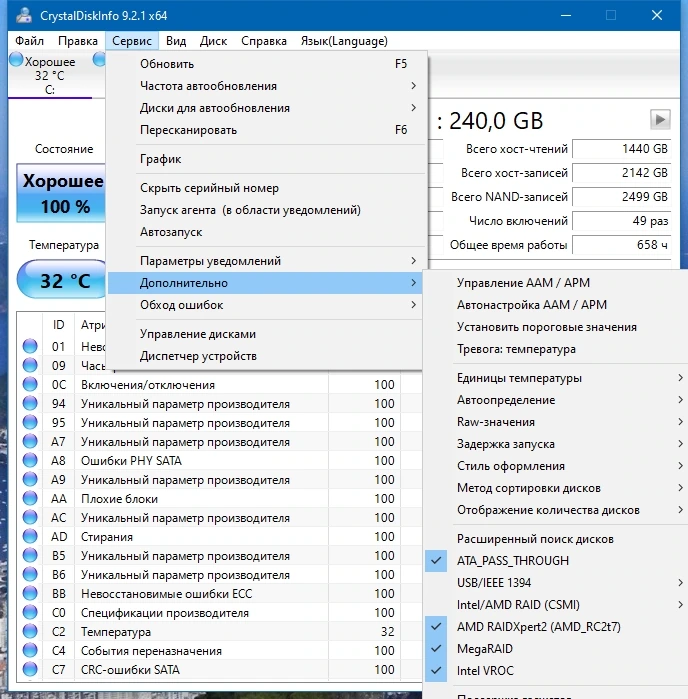Open the Правка menu
Viewport: 688px width, 699px height.
coord(78,41)
